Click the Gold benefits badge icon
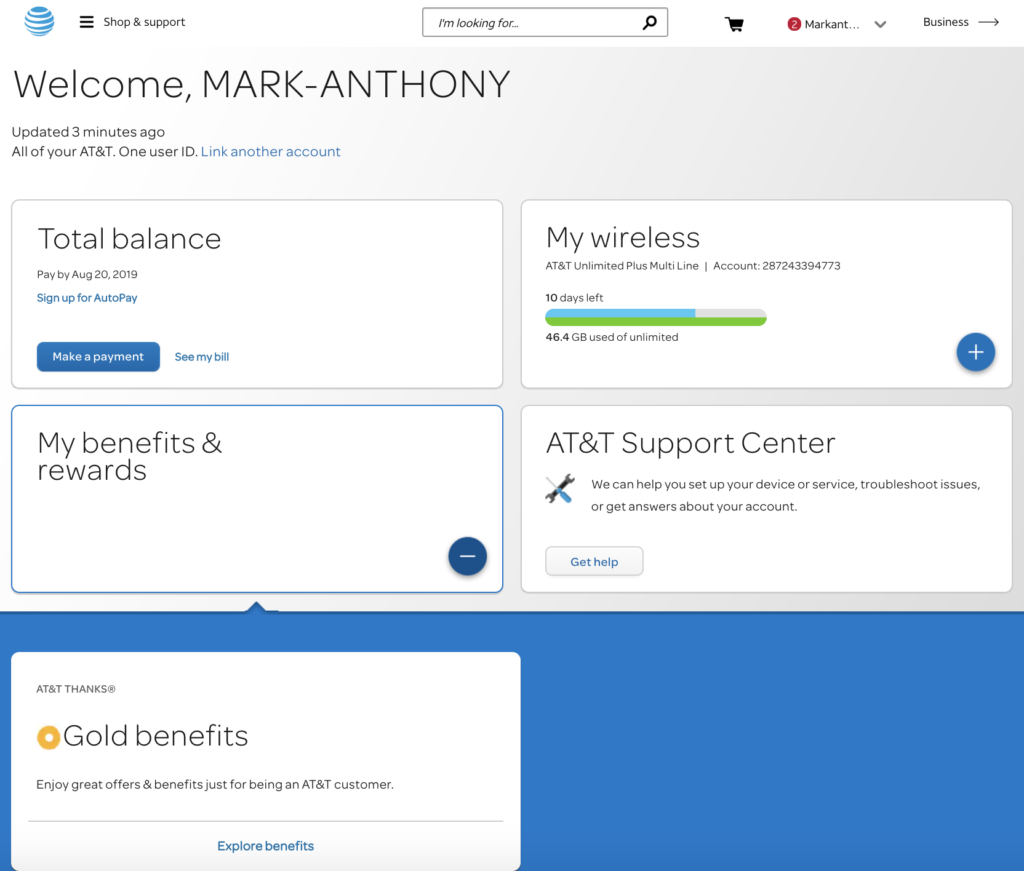 coord(48,737)
